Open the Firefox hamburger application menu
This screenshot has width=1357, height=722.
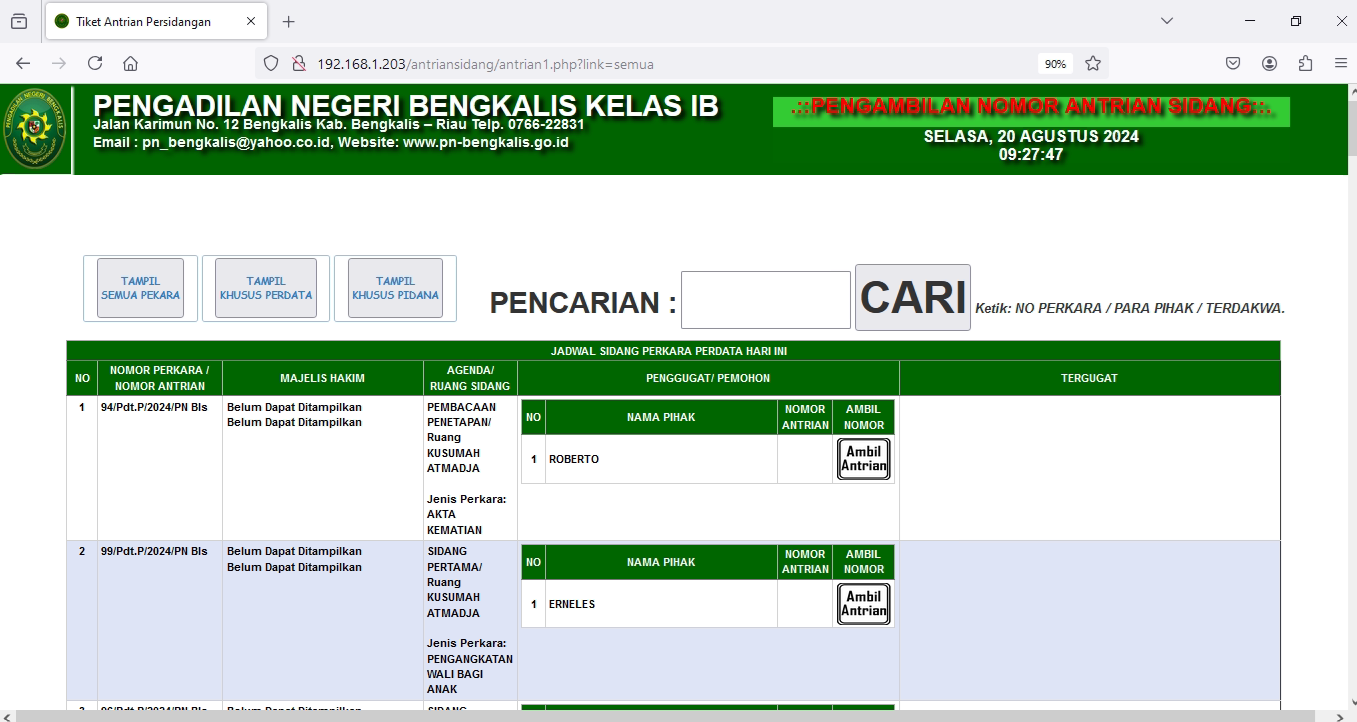point(1340,63)
